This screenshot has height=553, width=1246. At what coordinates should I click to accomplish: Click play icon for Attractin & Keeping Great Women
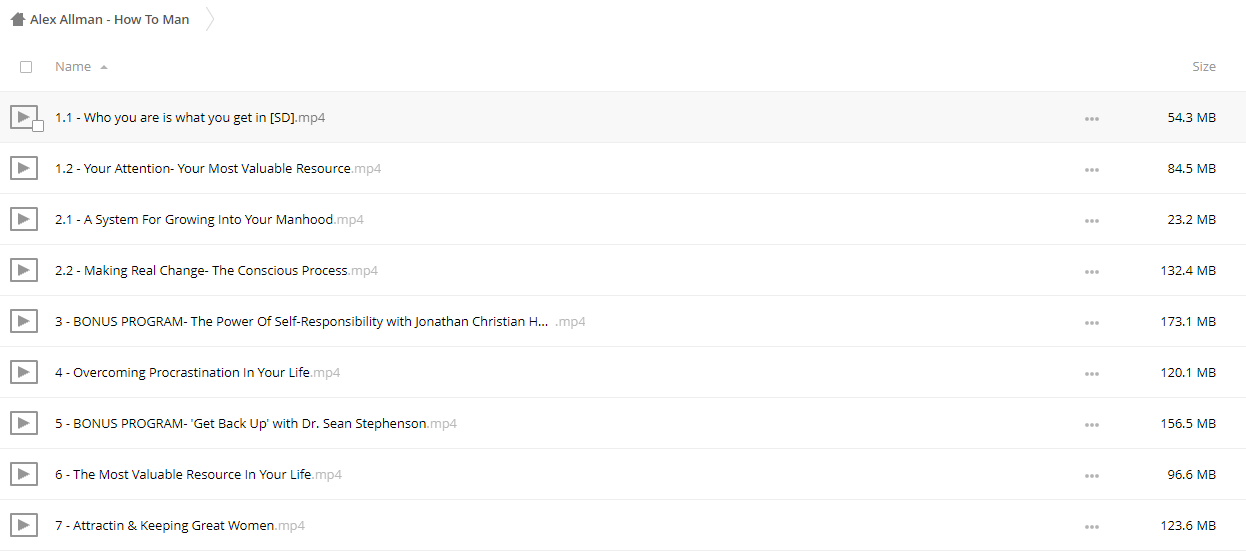24,525
